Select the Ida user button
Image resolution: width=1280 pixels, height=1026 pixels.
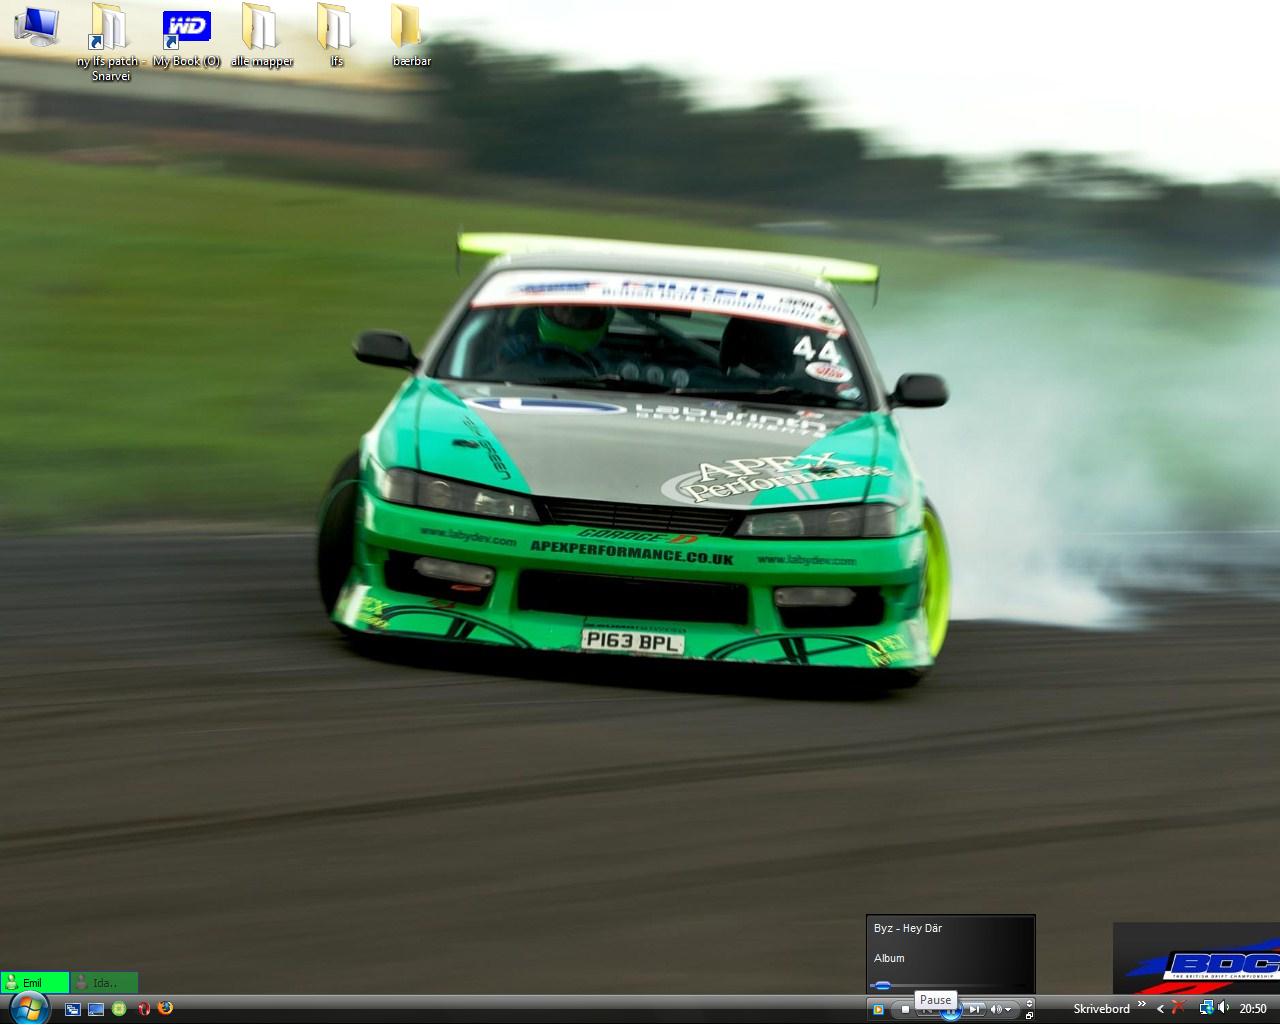click(104, 983)
